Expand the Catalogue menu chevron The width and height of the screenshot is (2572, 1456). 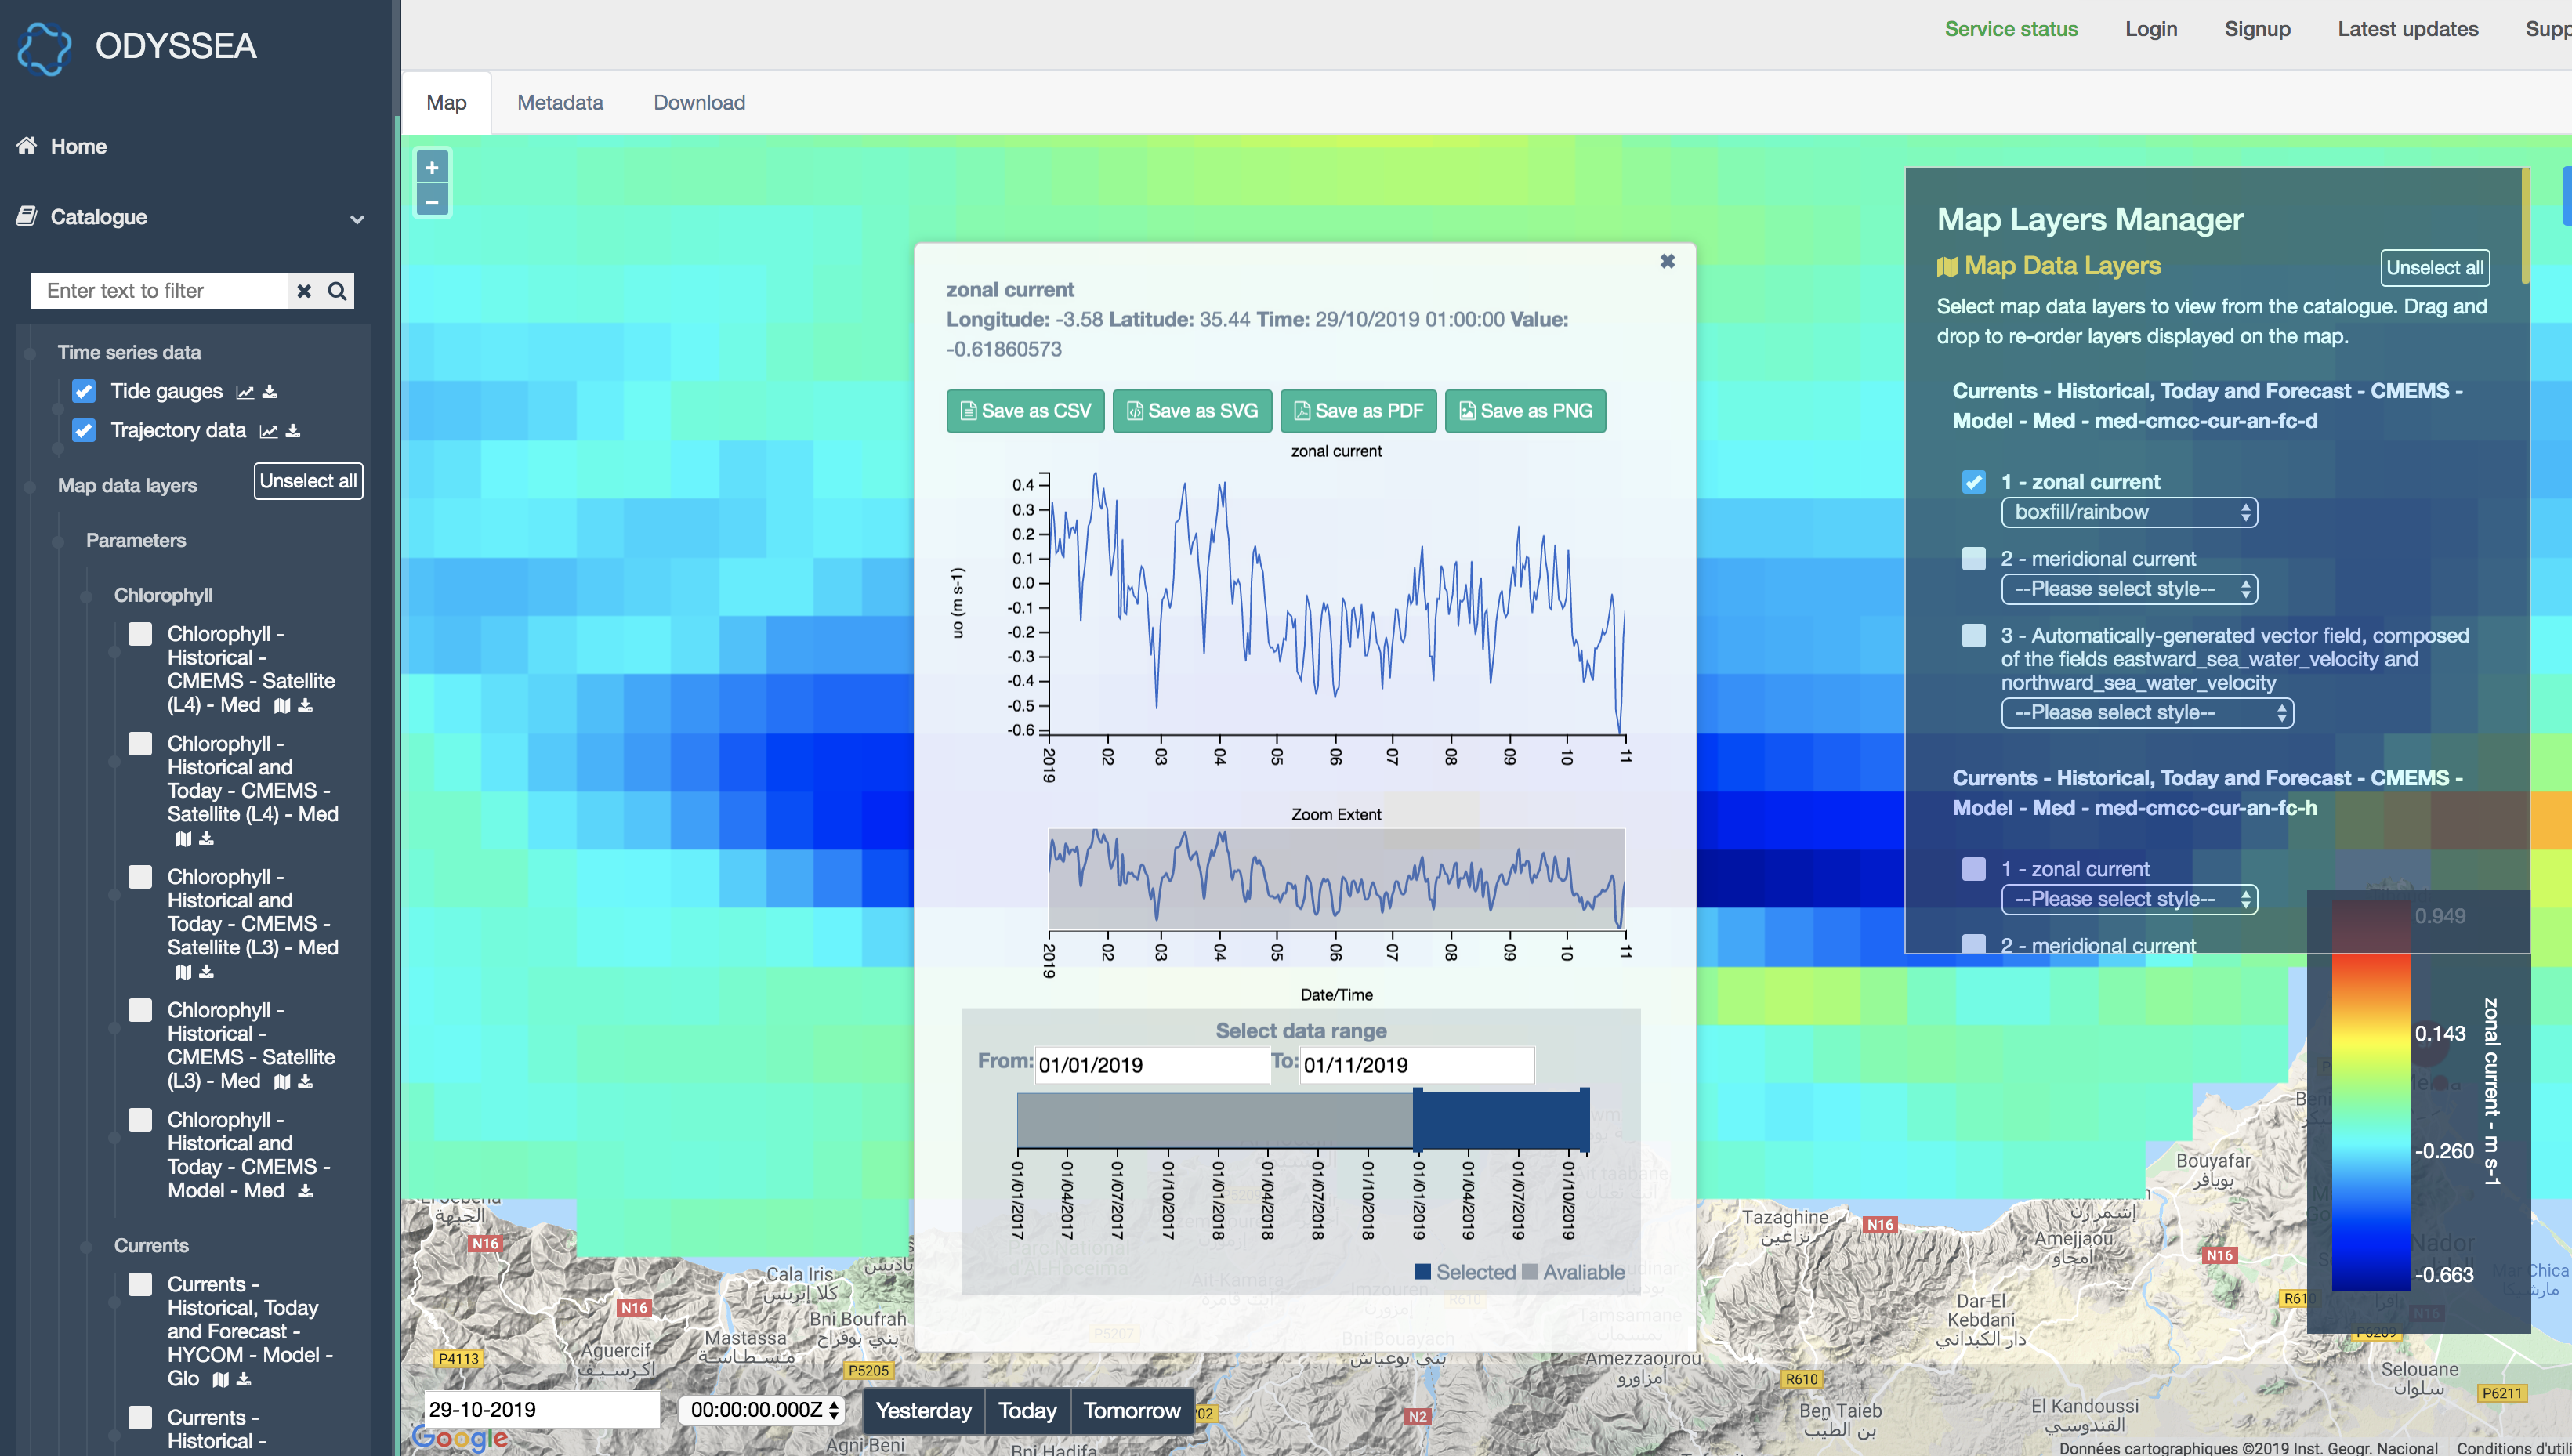tap(357, 219)
